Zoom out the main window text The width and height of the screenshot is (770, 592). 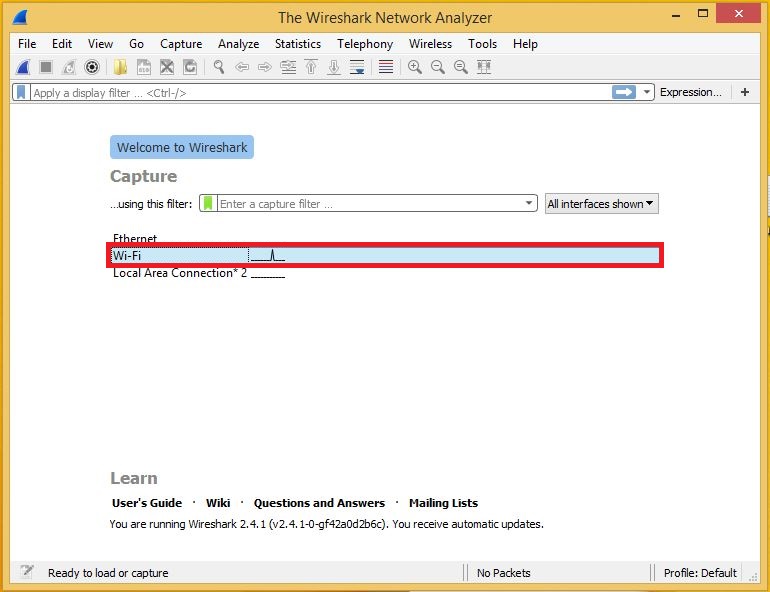tap(438, 67)
